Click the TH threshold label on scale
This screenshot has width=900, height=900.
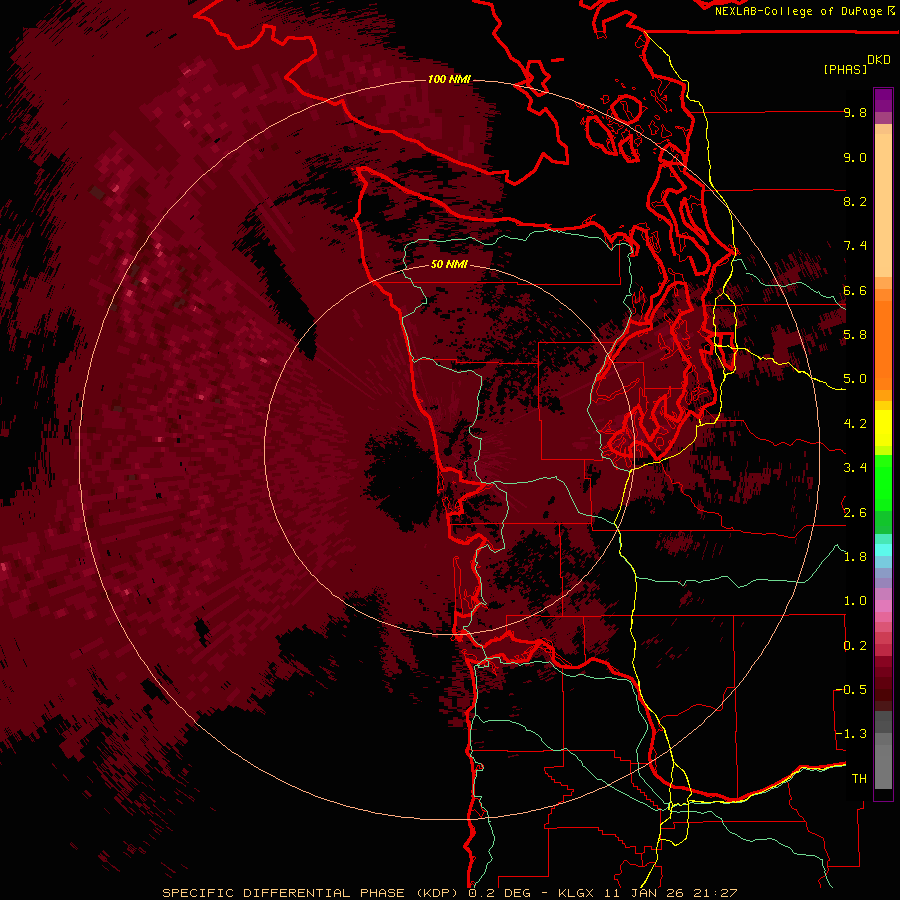click(859, 779)
